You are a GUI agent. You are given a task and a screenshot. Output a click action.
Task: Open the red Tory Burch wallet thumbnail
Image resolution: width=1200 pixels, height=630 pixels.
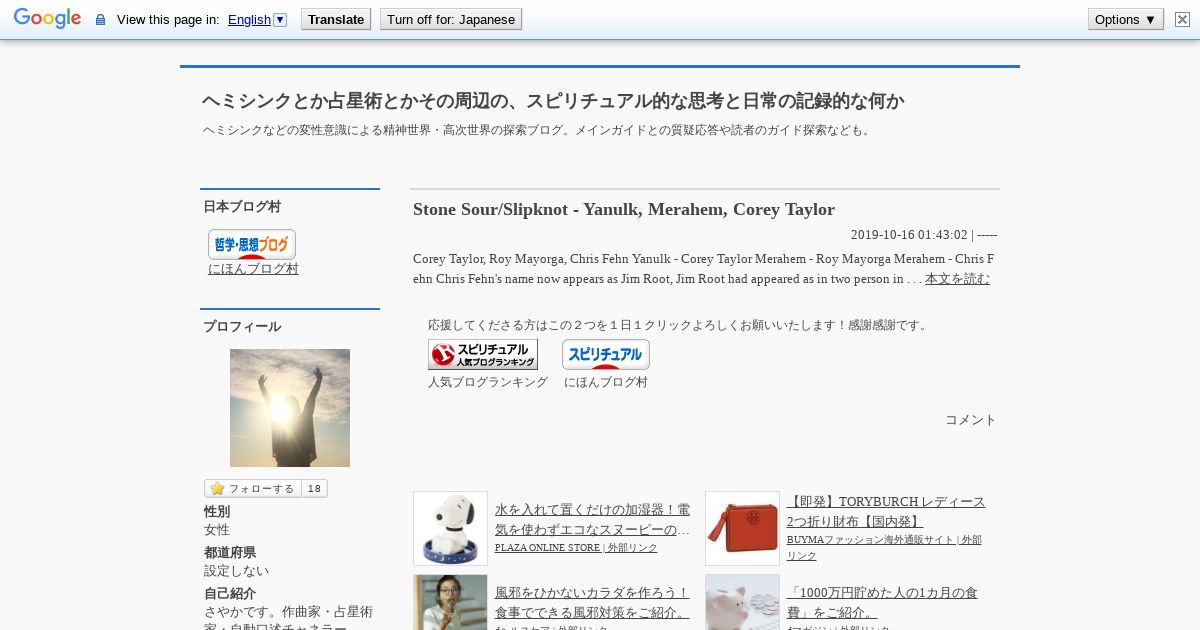(x=742, y=528)
